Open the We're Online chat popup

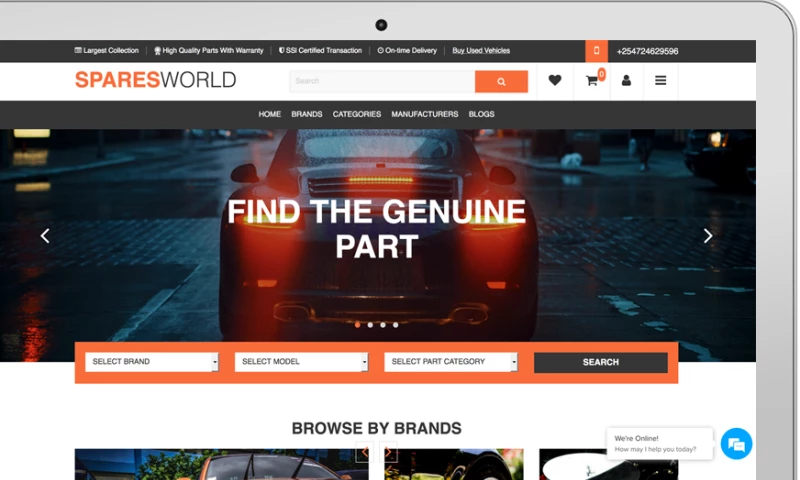coord(660,444)
